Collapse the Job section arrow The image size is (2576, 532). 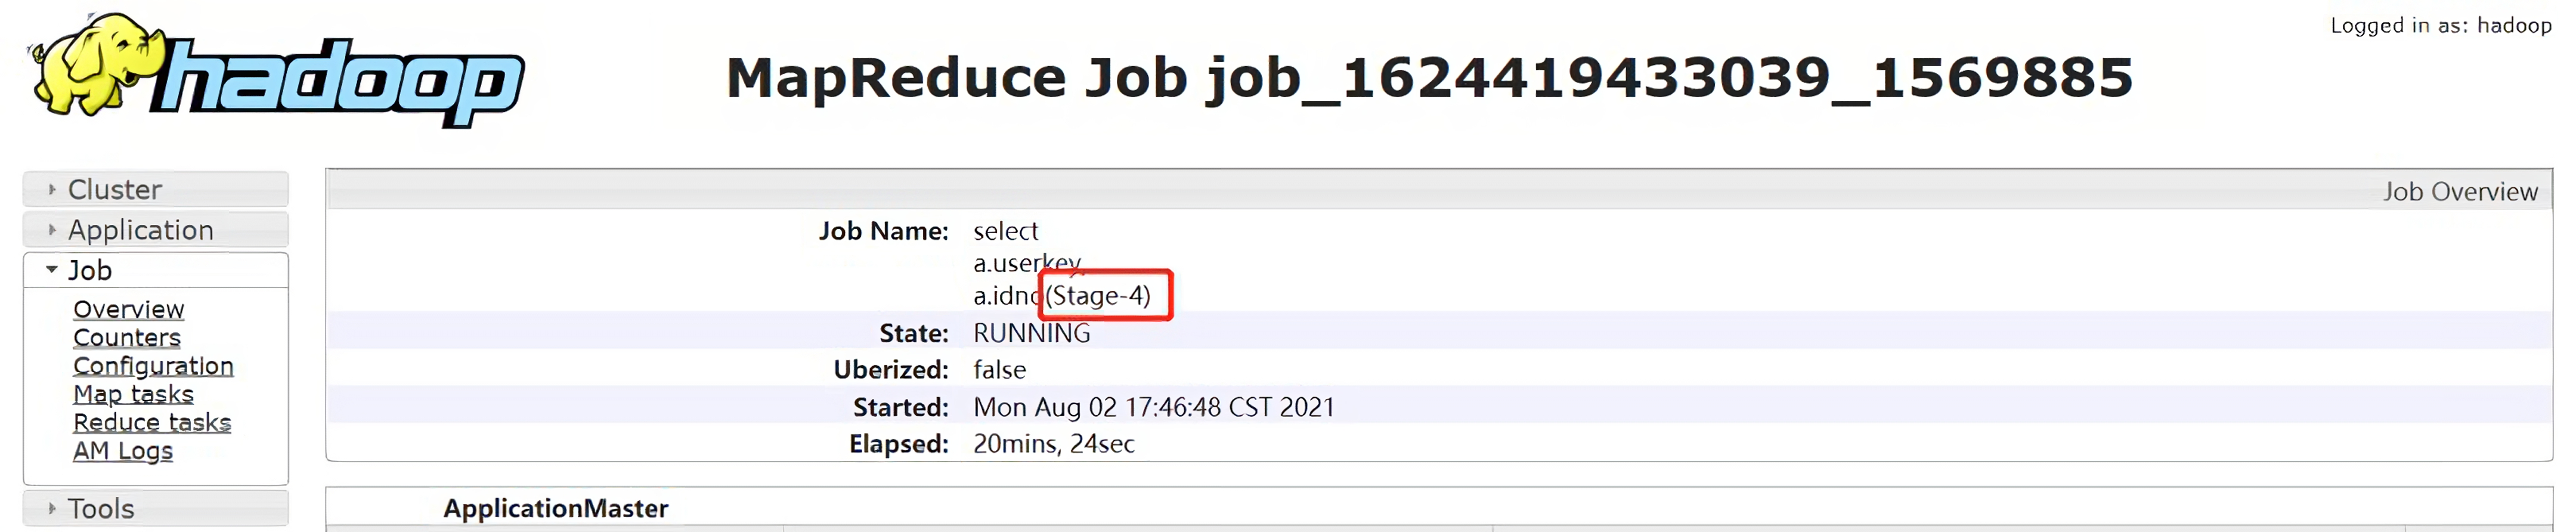click(52, 270)
